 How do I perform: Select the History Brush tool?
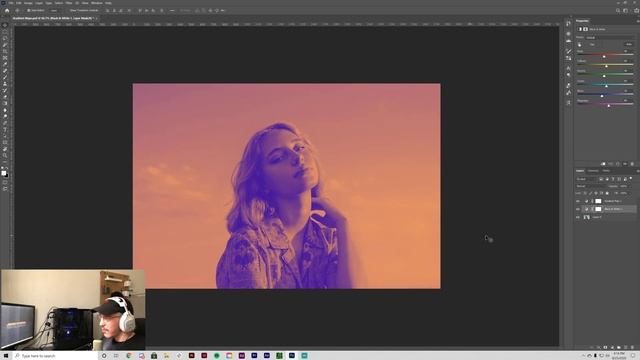[x=5, y=90]
